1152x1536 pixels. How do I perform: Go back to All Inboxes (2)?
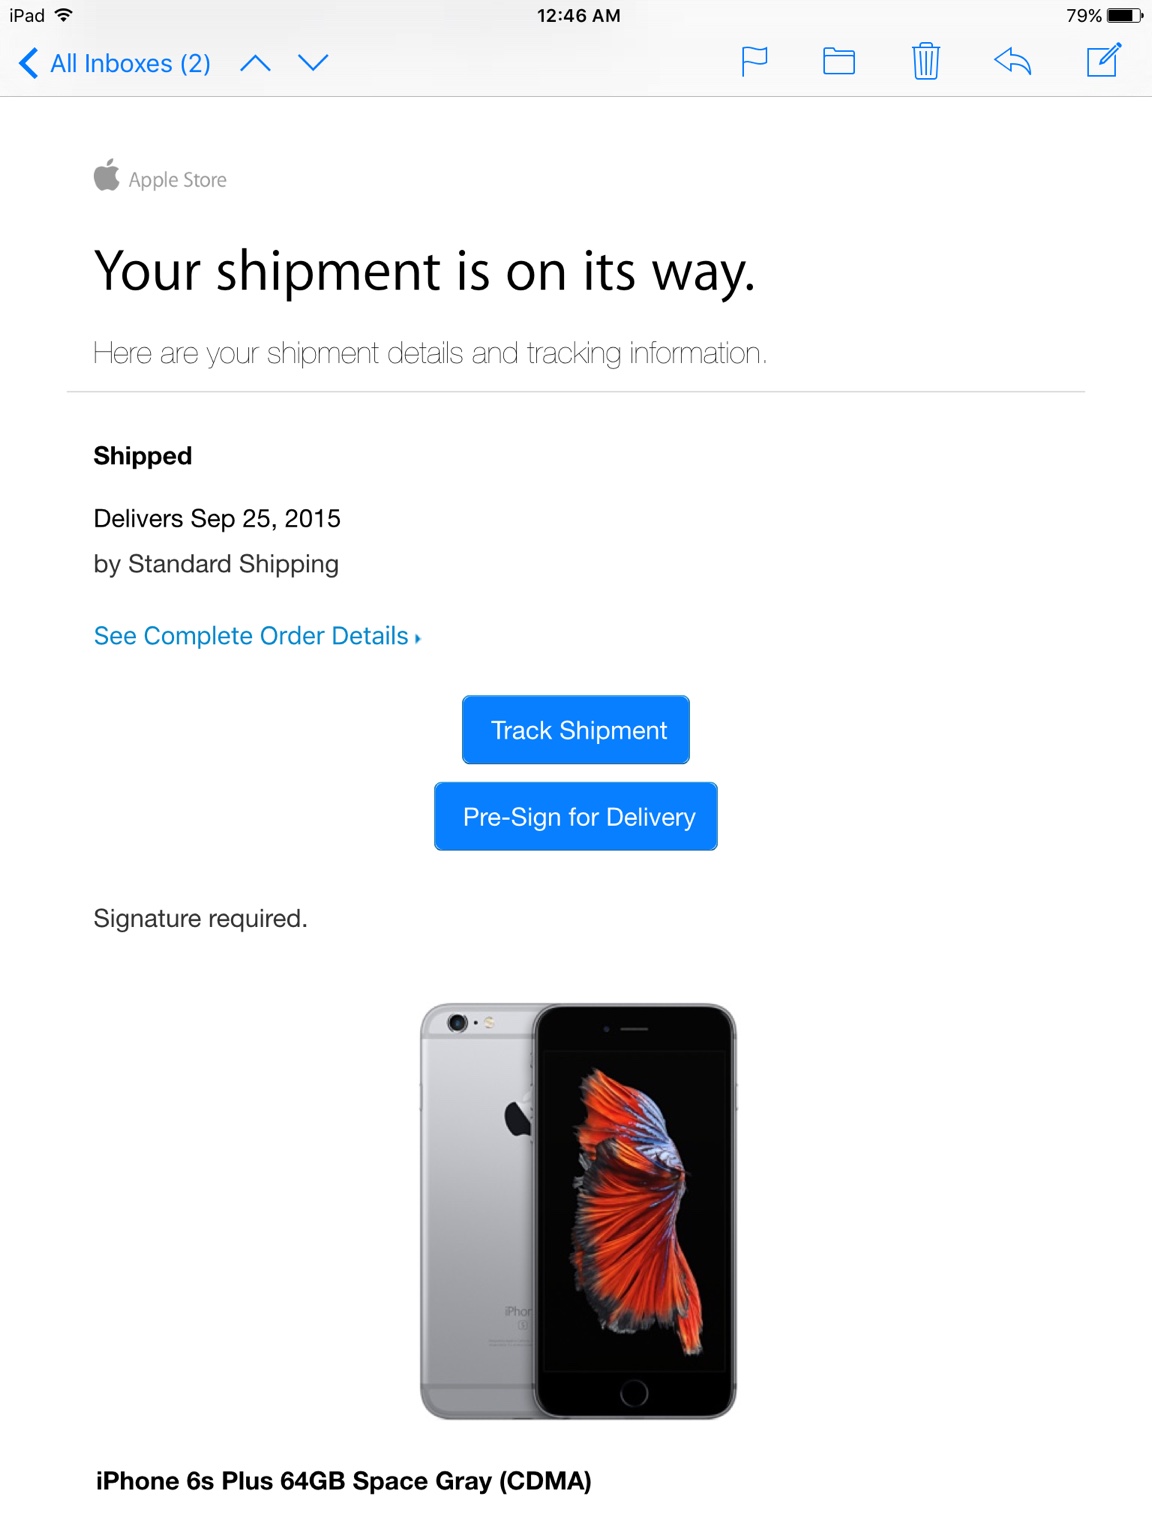(115, 63)
